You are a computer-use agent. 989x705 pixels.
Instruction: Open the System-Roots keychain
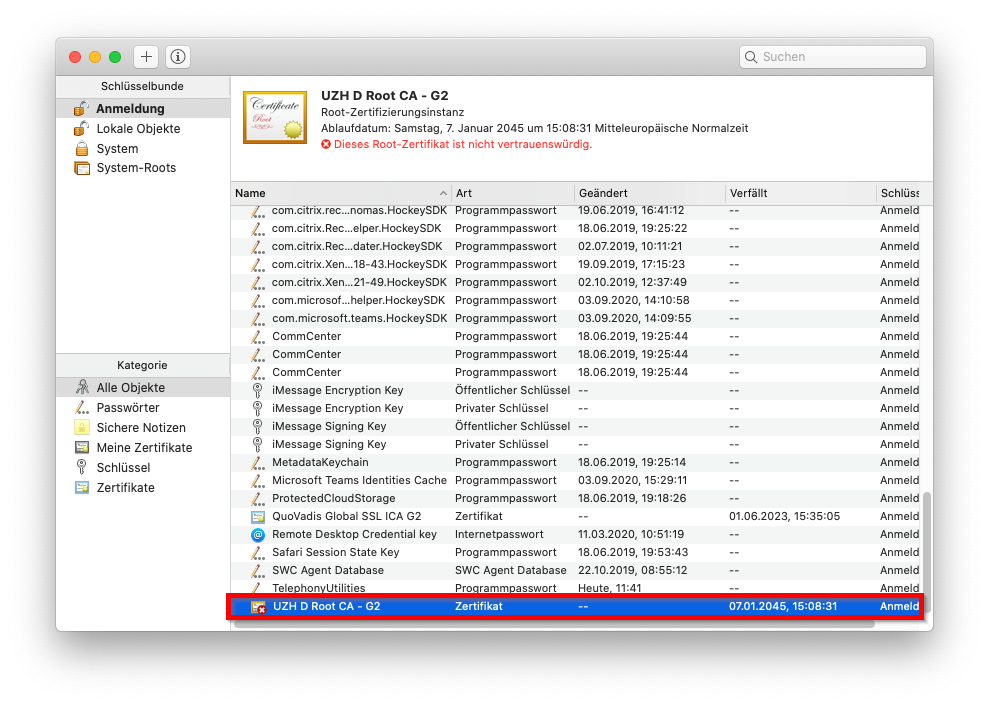(x=136, y=168)
